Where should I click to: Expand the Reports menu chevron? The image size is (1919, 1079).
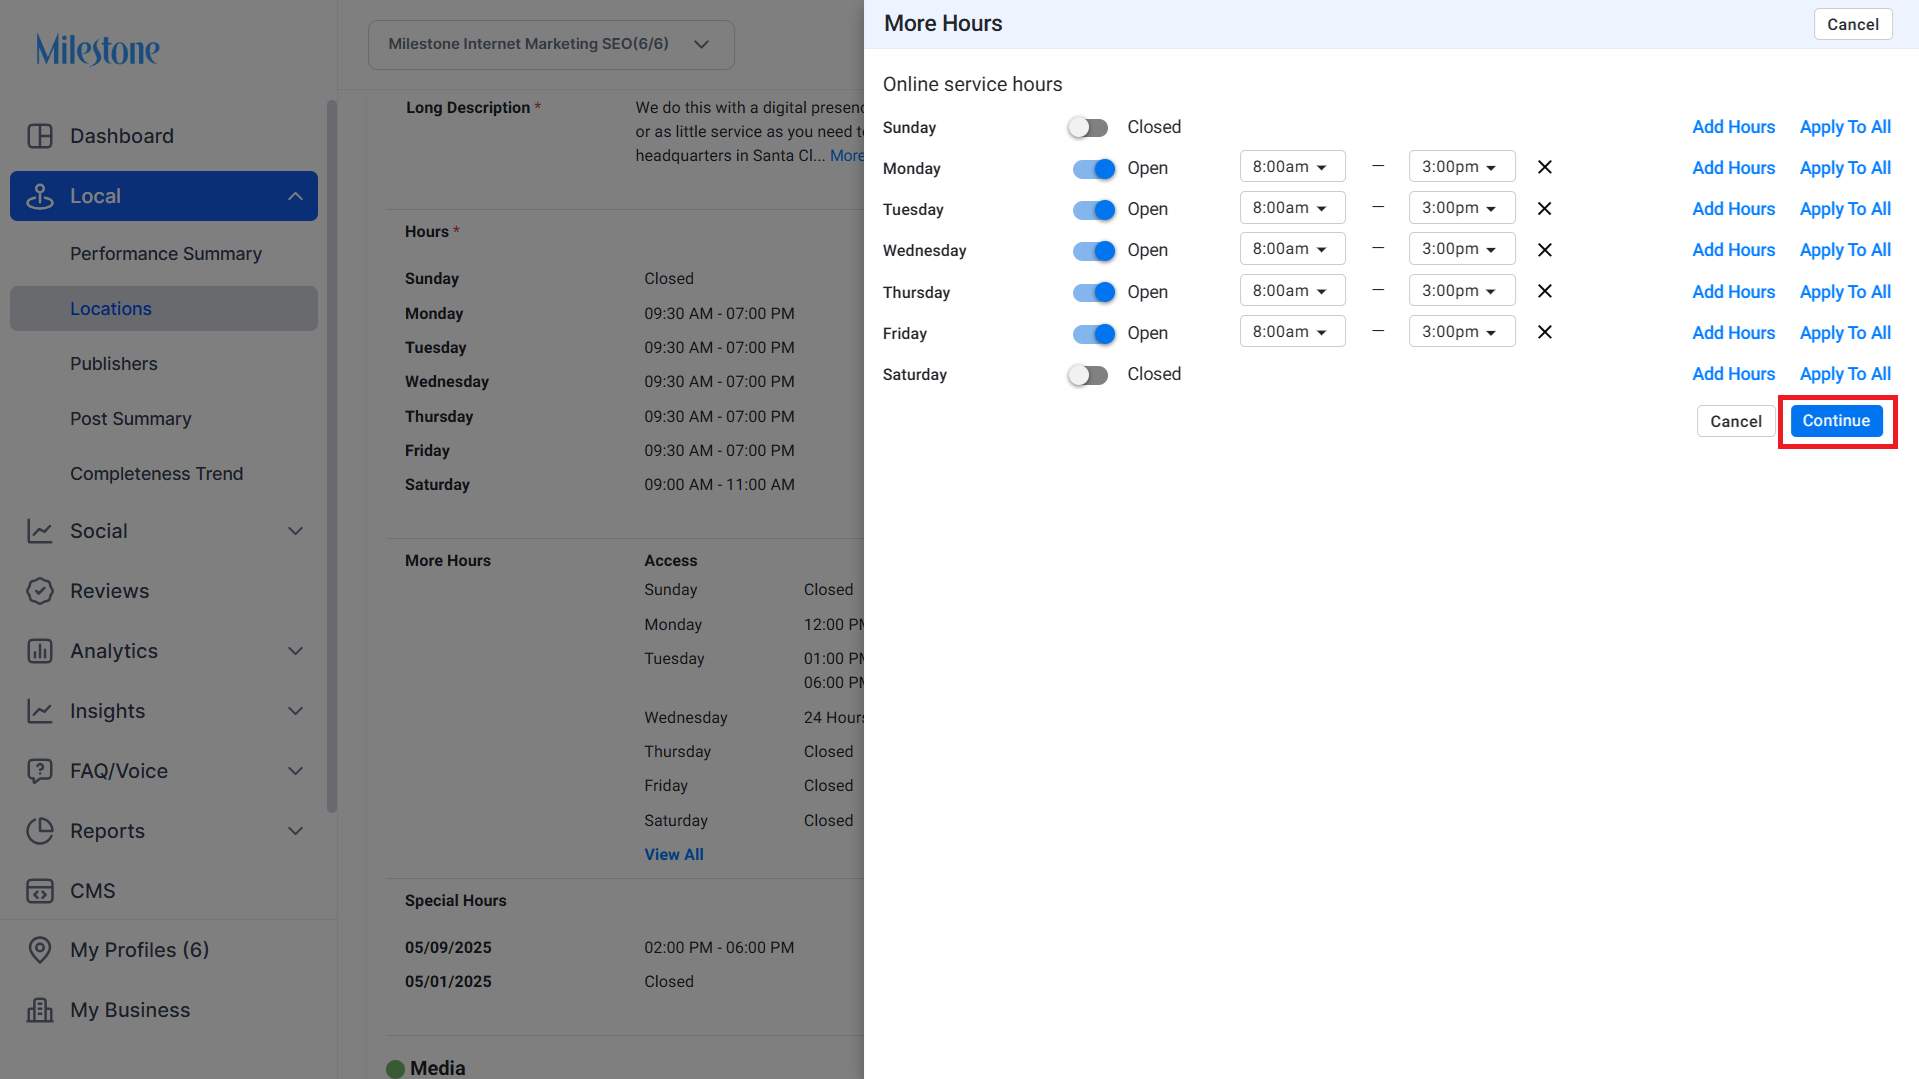[x=295, y=831]
